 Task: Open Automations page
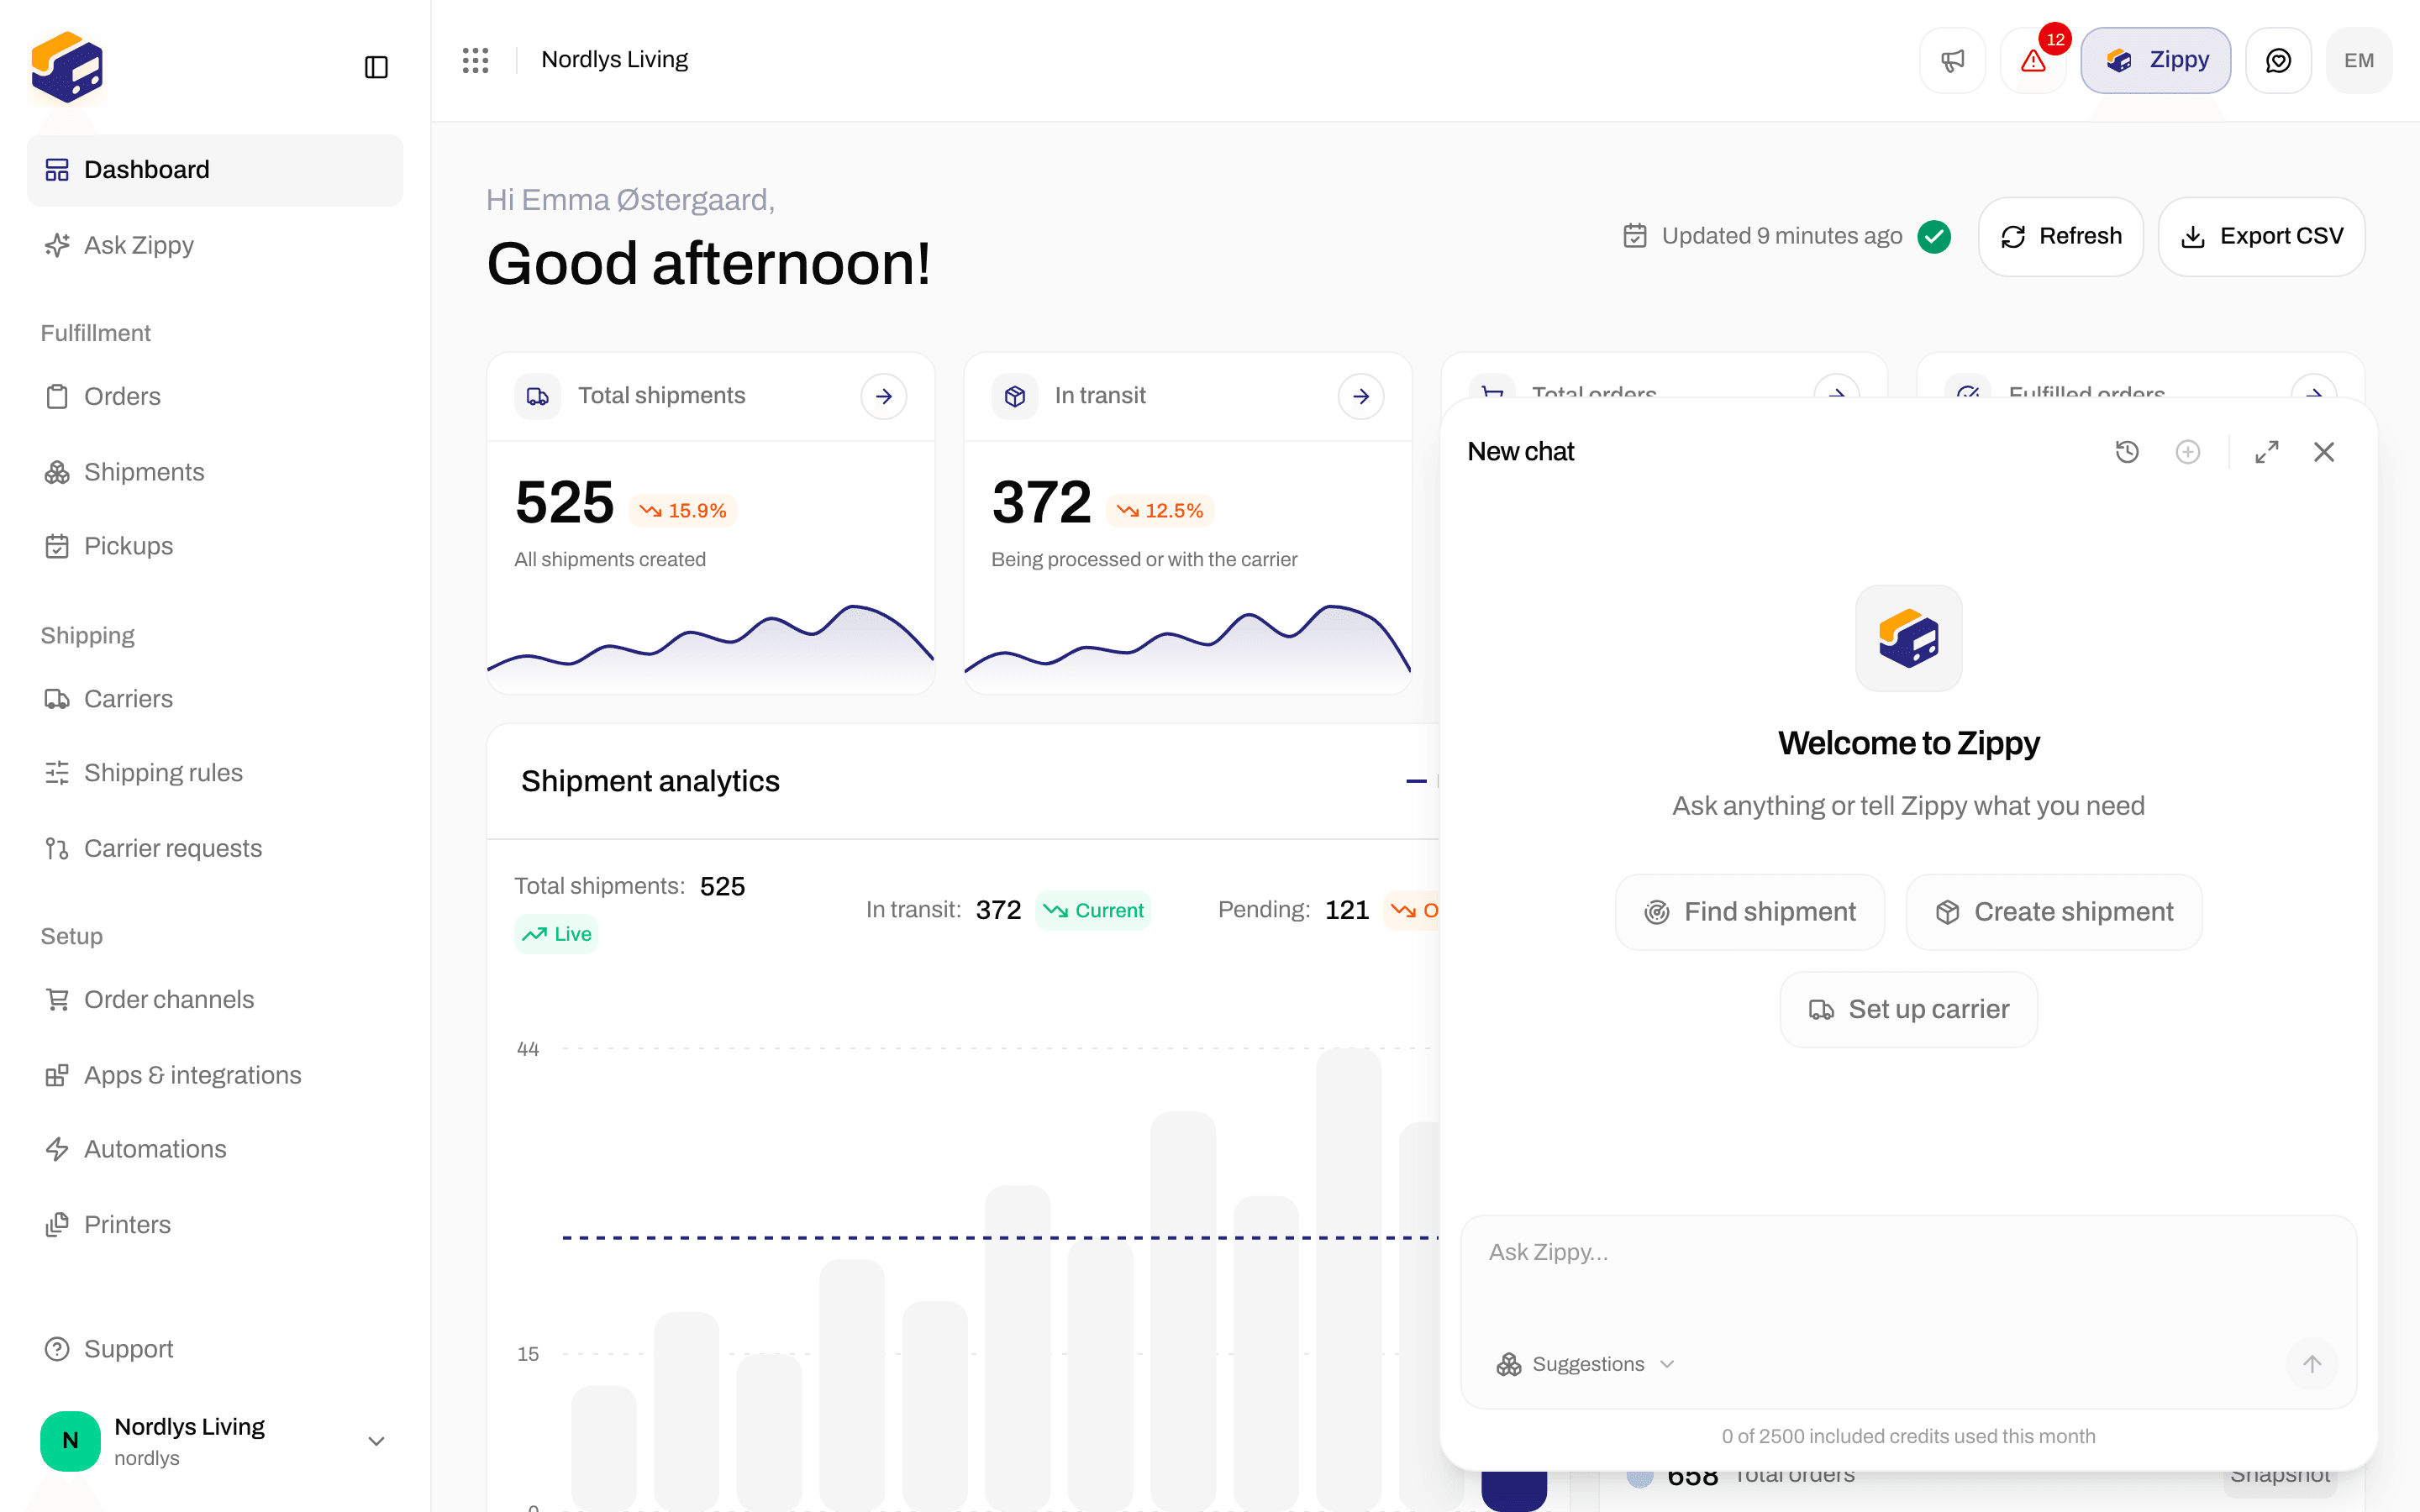point(215,1149)
